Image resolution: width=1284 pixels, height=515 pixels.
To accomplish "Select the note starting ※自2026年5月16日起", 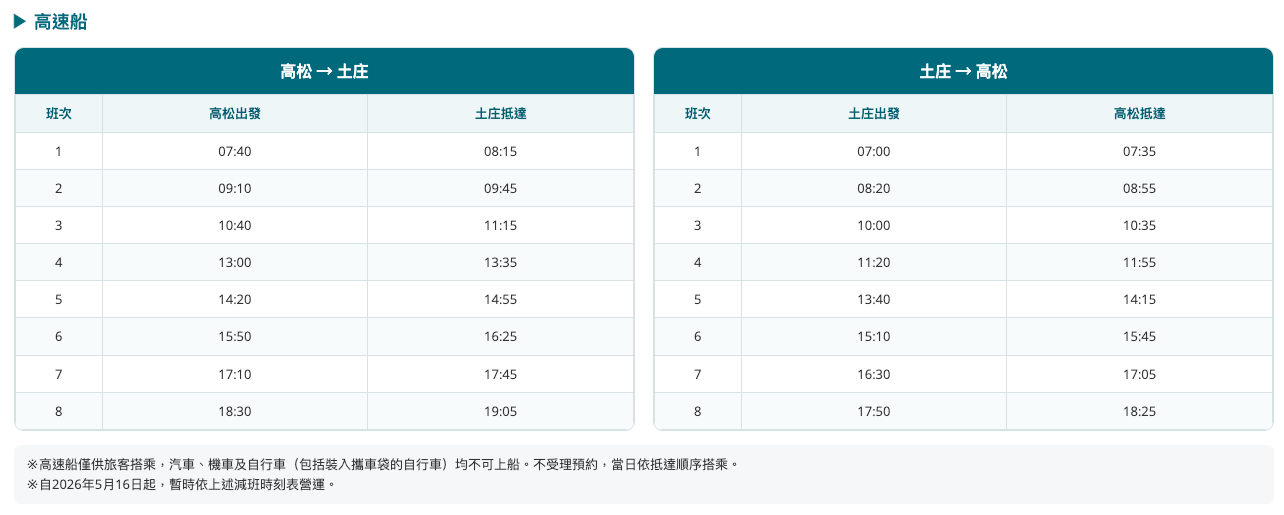I will tap(181, 485).
